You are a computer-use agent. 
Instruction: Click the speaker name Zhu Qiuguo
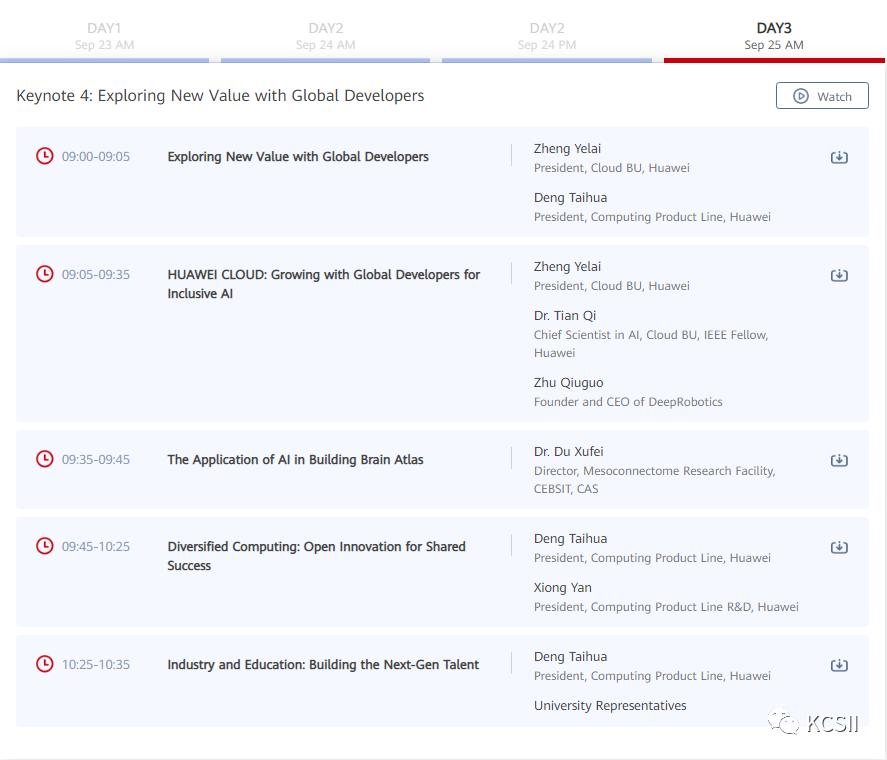pyautogui.click(x=569, y=383)
